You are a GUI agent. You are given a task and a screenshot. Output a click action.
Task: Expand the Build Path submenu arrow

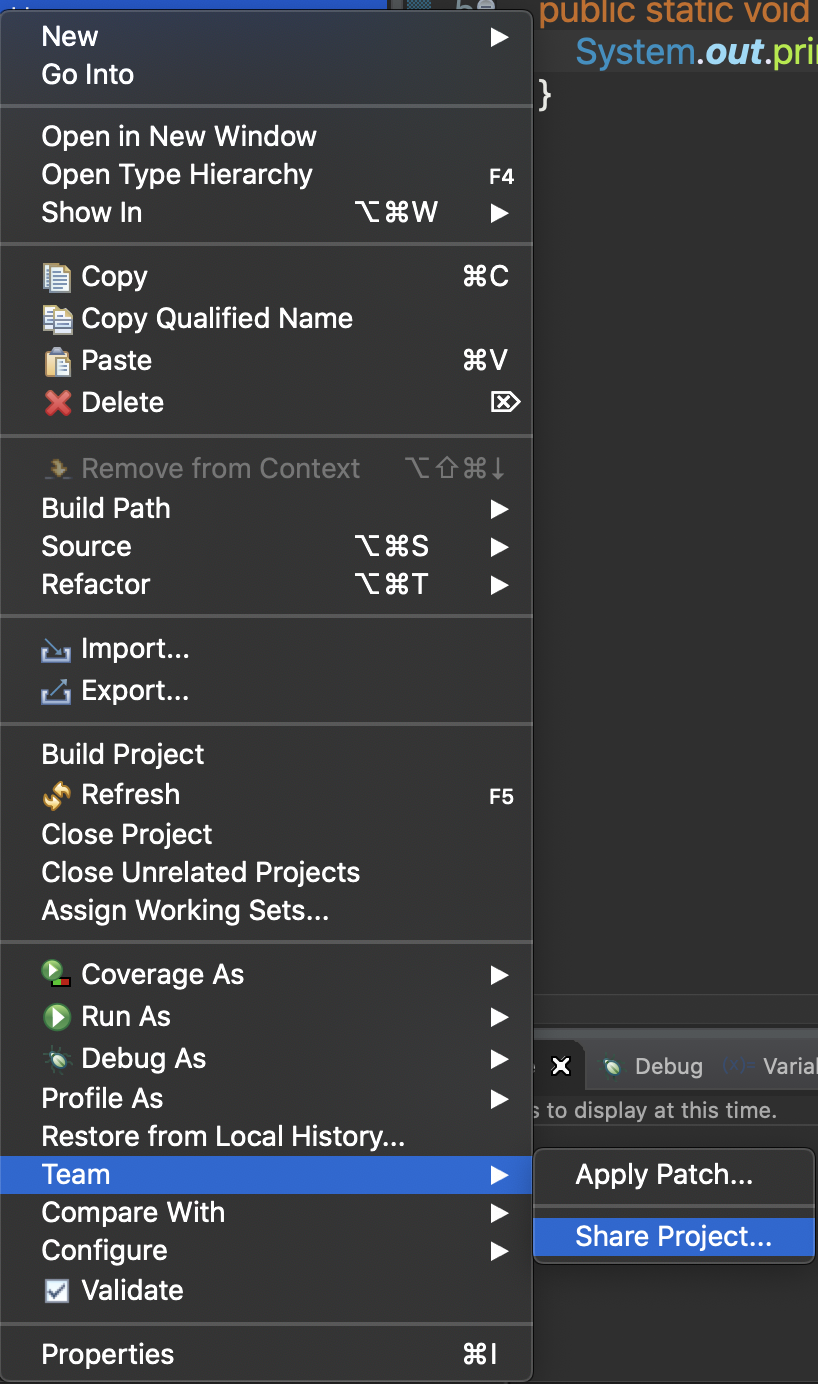[499, 509]
